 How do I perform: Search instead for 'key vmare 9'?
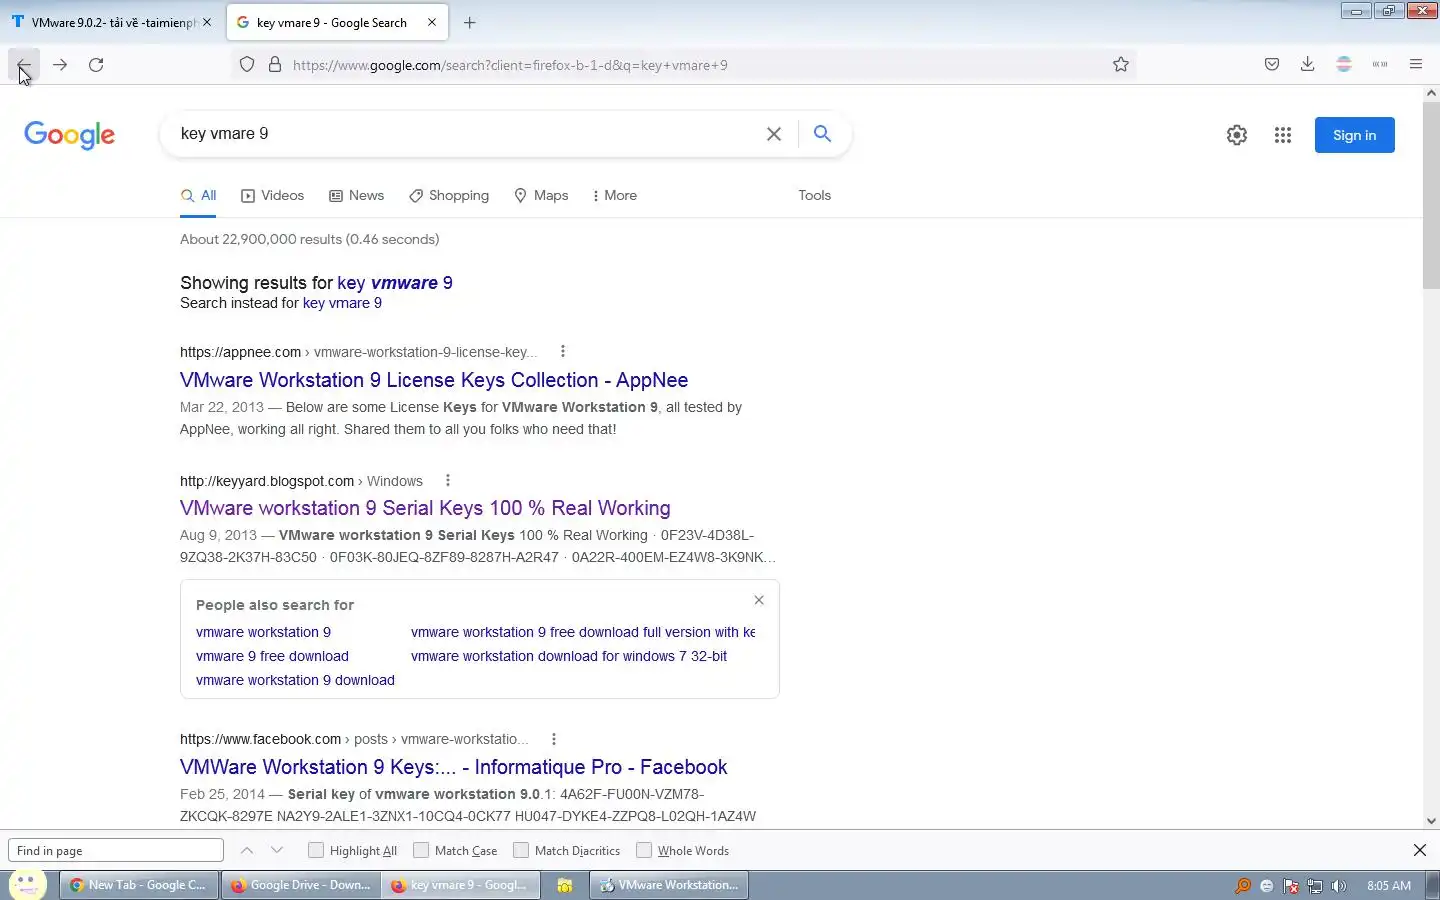pos(342,303)
